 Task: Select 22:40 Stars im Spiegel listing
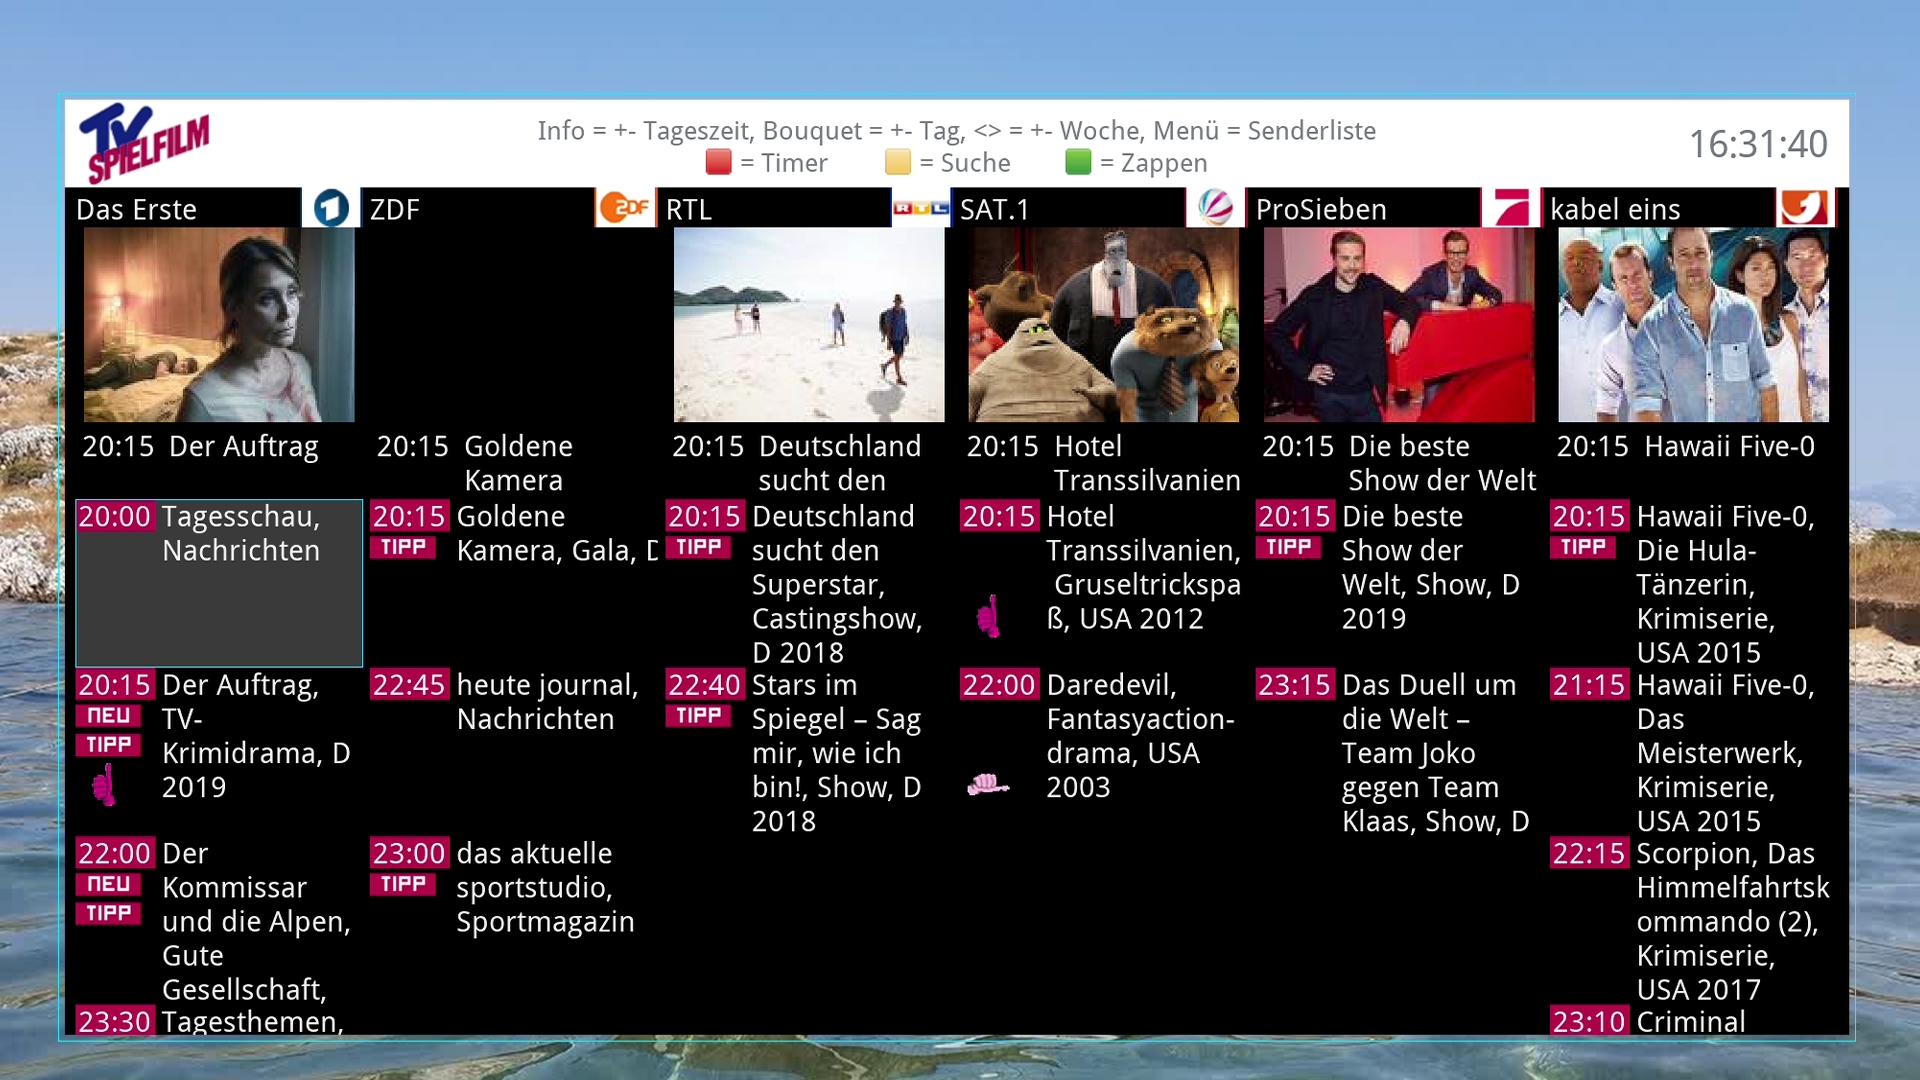[809, 752]
